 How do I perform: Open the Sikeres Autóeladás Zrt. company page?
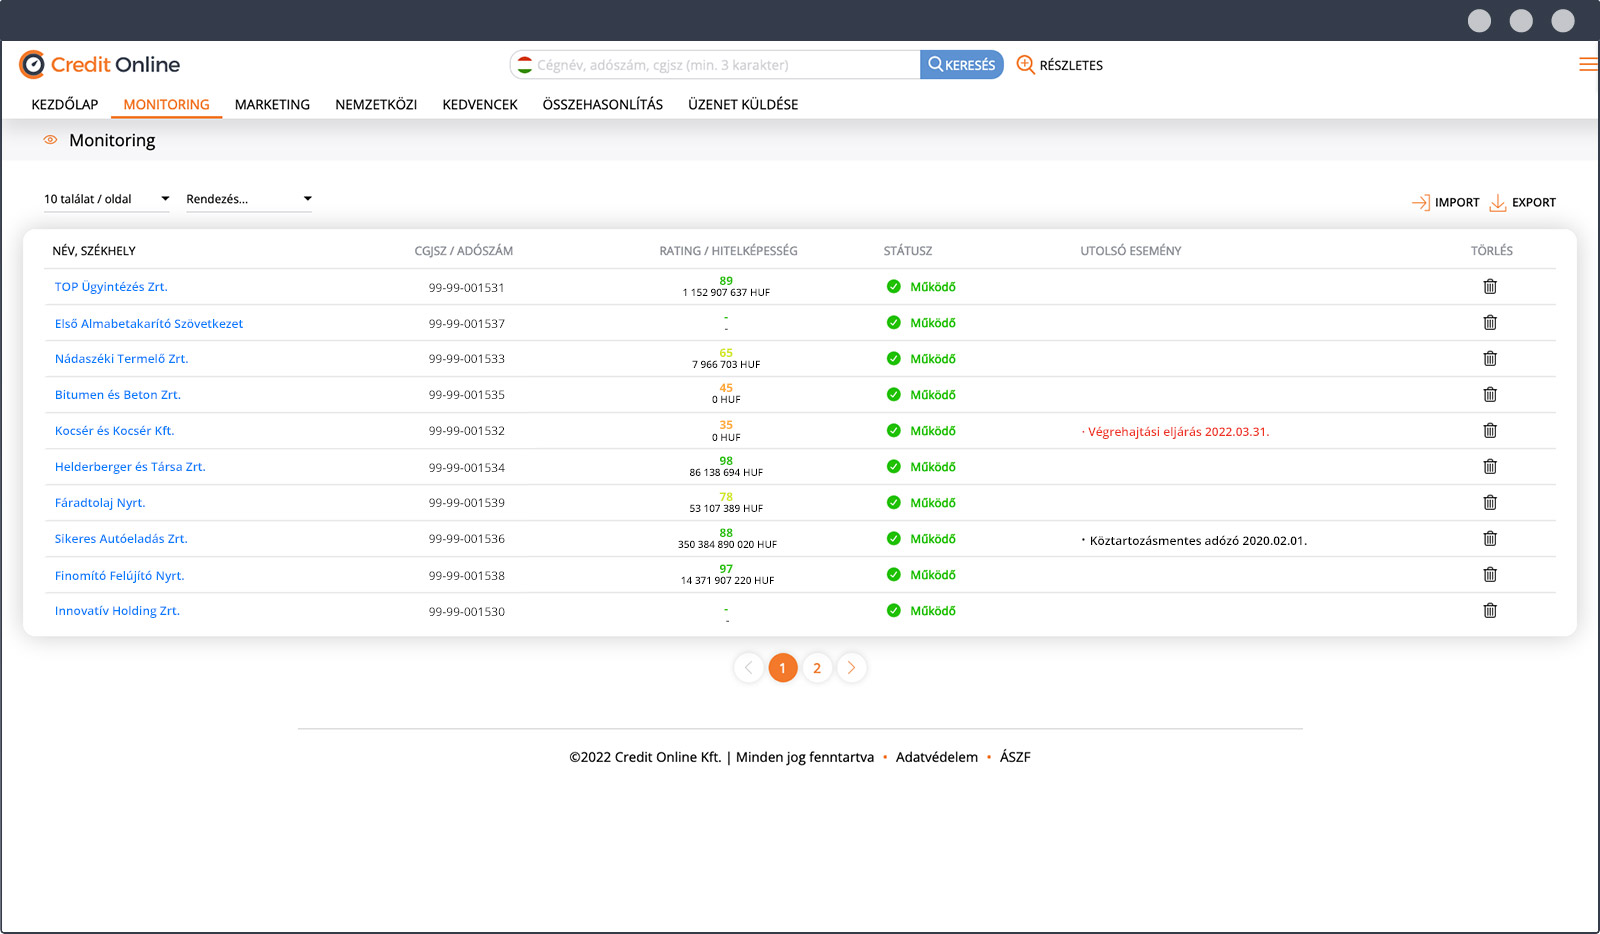(x=121, y=538)
